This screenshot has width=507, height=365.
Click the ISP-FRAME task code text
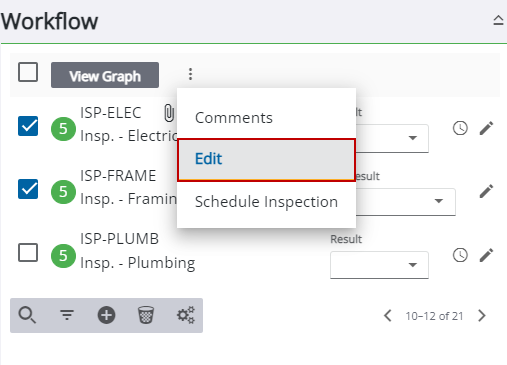(118, 176)
